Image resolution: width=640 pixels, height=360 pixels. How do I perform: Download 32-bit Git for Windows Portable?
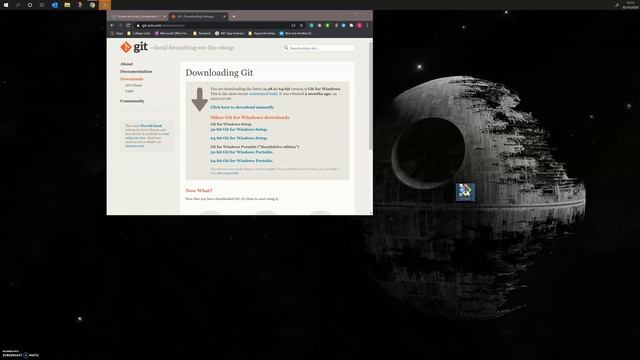coord(242,152)
